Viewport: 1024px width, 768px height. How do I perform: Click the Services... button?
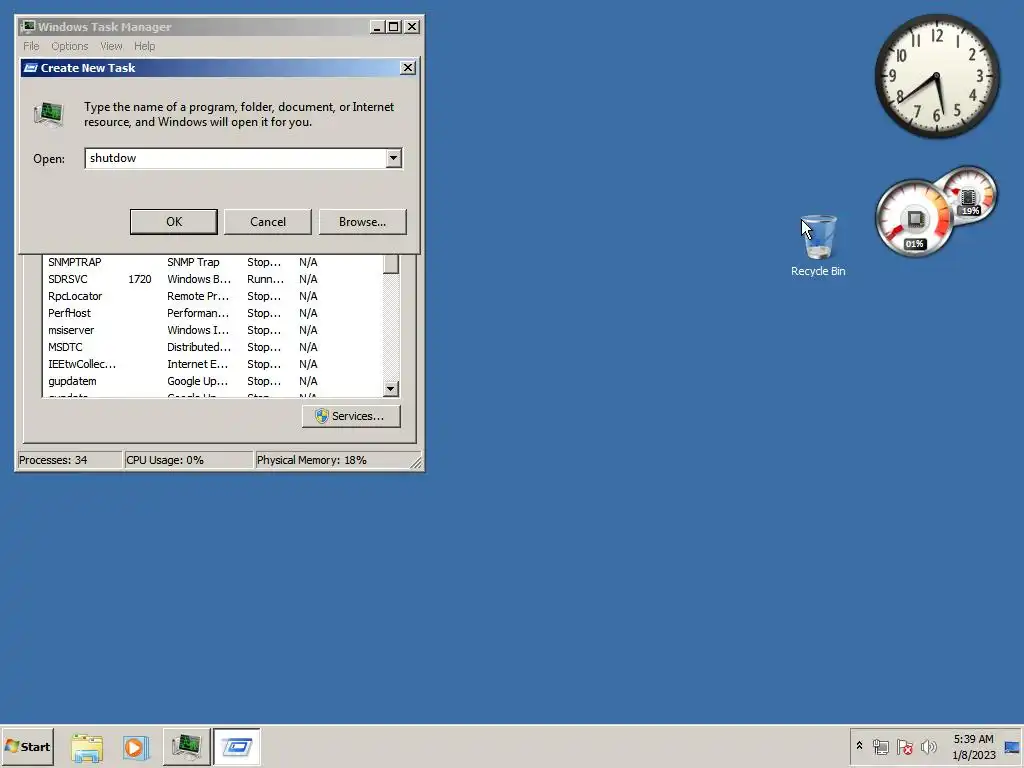pyautogui.click(x=351, y=416)
